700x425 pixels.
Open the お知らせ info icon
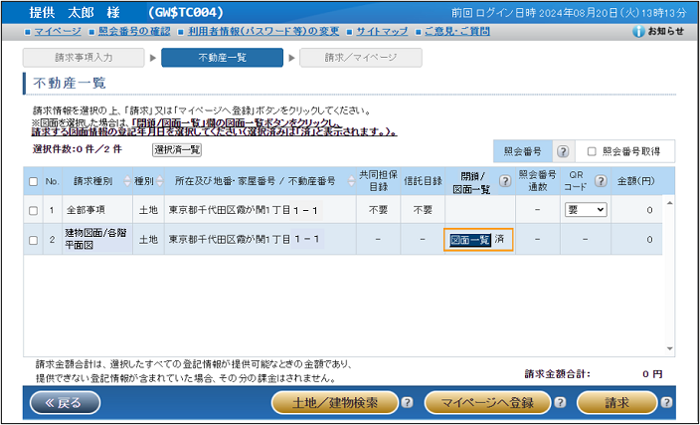click(639, 31)
